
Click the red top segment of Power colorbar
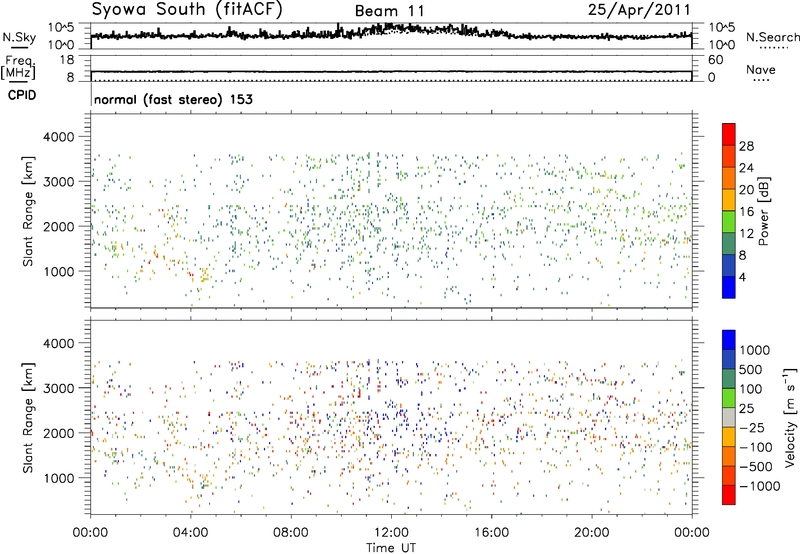coord(729,134)
